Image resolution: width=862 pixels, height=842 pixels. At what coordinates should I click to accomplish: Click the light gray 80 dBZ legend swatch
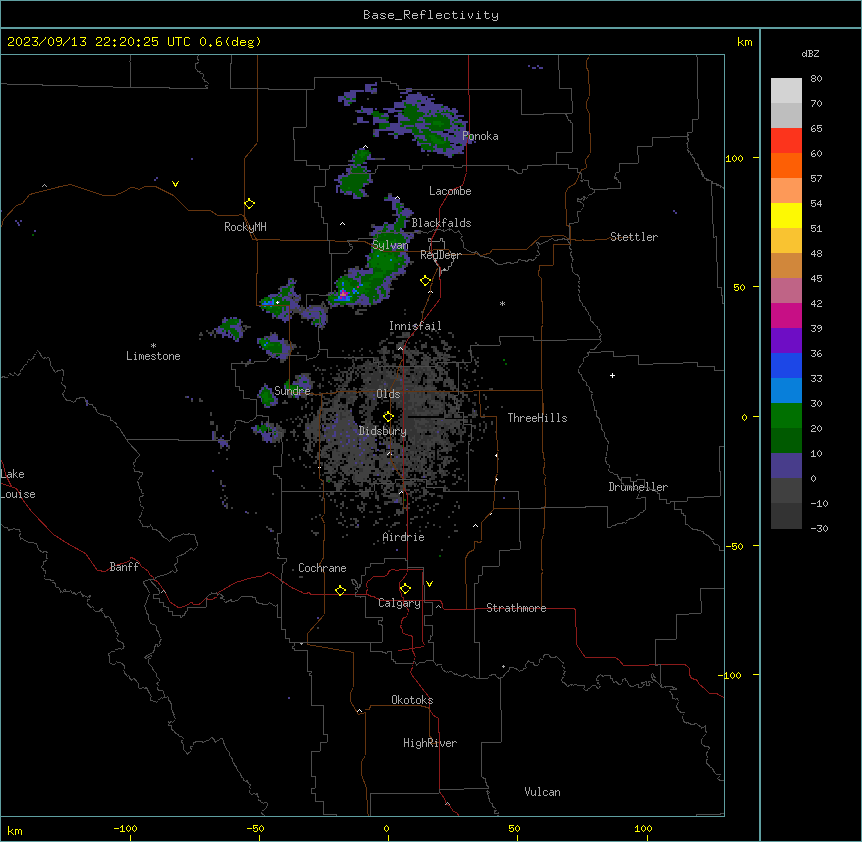[x=786, y=91]
